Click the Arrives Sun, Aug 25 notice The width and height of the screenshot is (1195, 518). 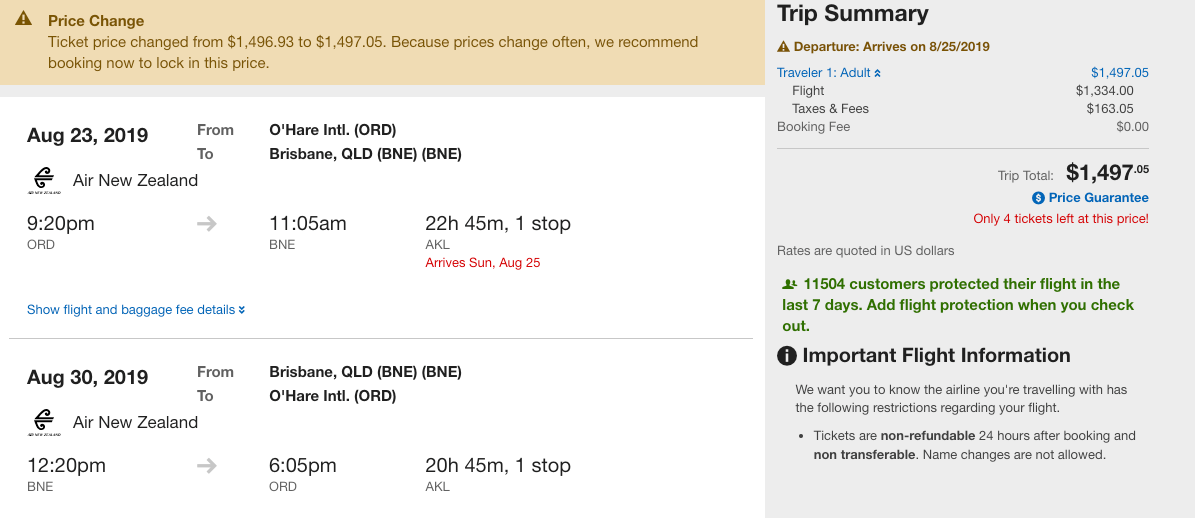click(x=482, y=263)
